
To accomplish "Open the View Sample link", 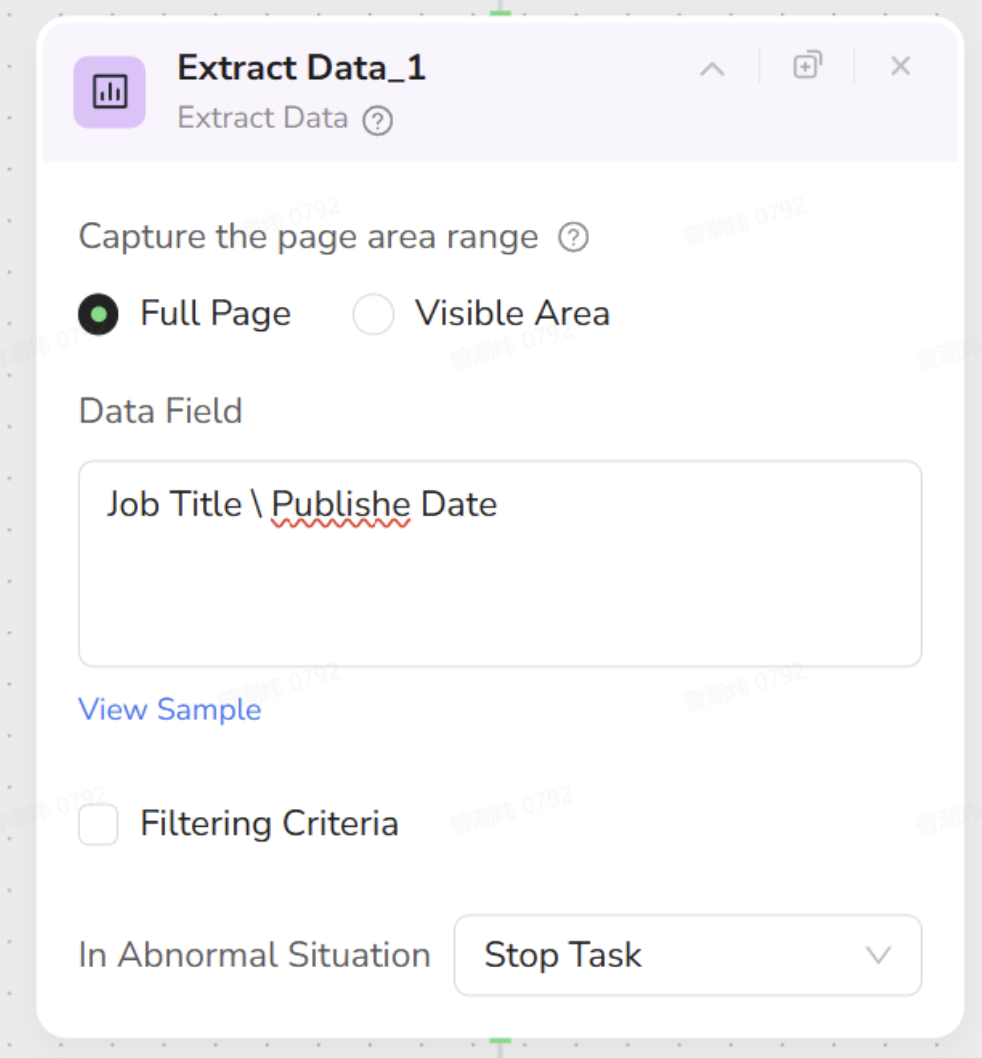I will tap(169, 709).
